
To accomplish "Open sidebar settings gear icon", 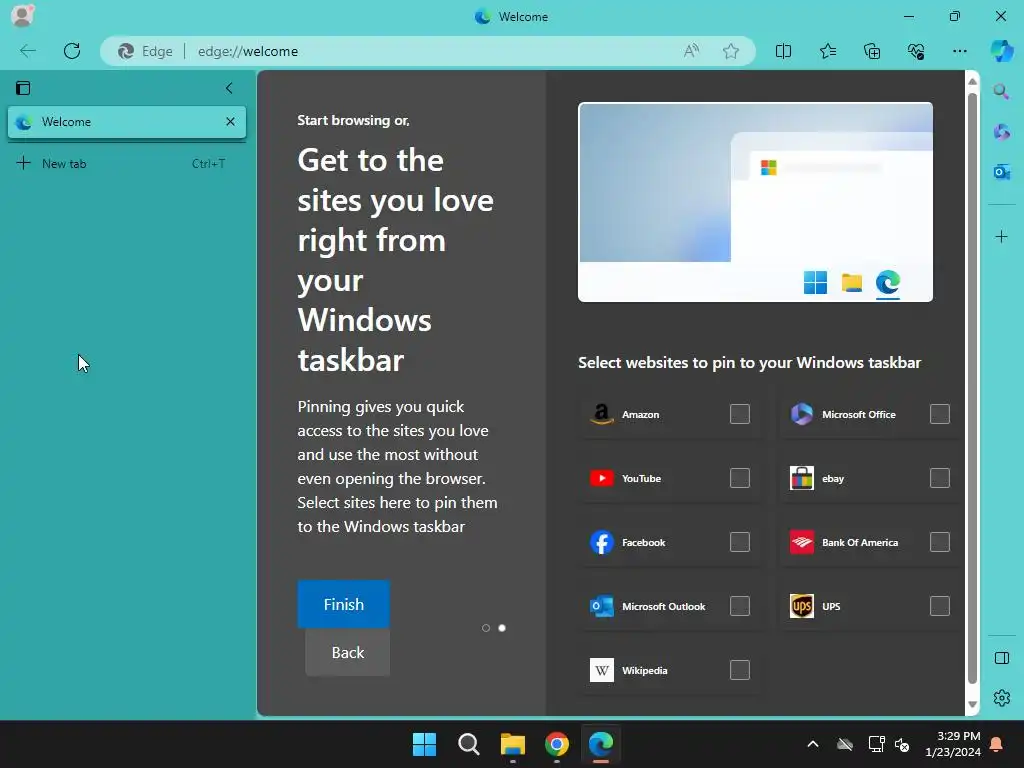I will (1001, 698).
